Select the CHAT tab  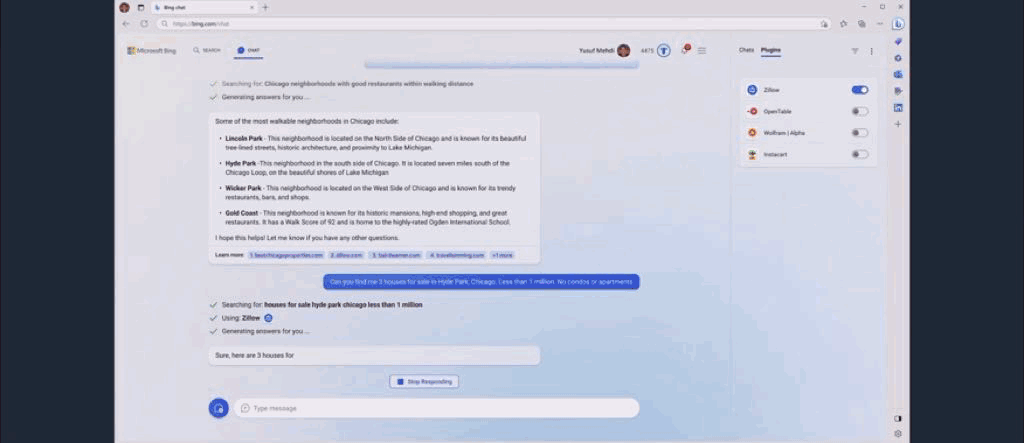(x=249, y=50)
